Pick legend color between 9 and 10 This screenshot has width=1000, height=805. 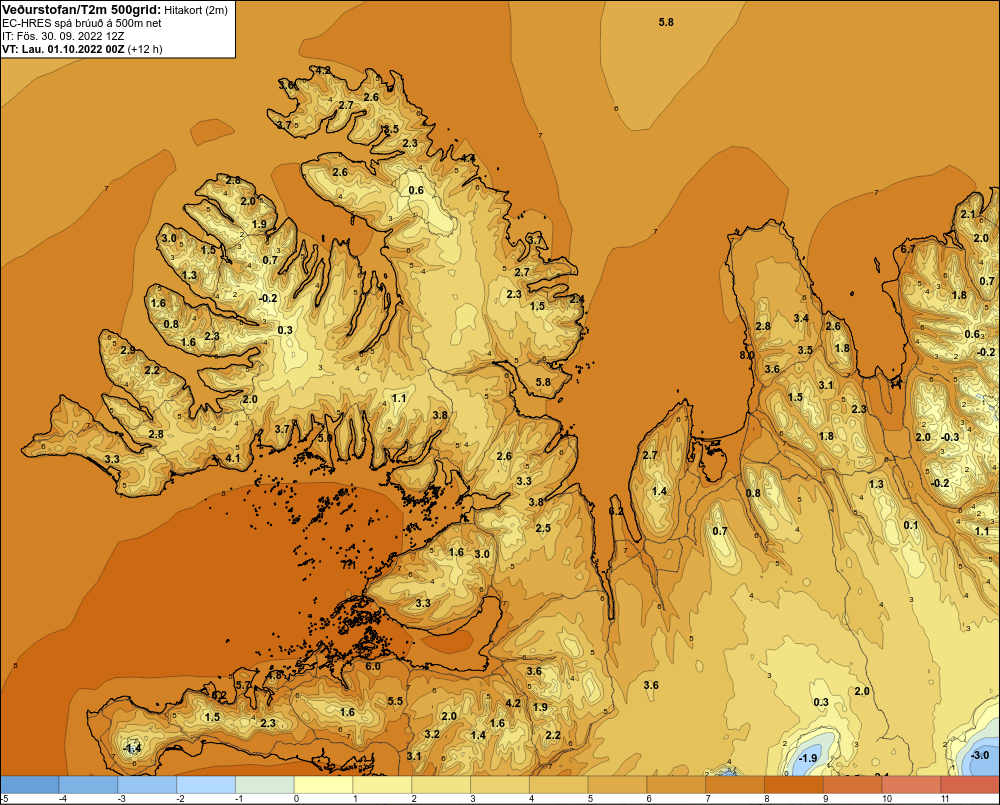tap(851, 785)
